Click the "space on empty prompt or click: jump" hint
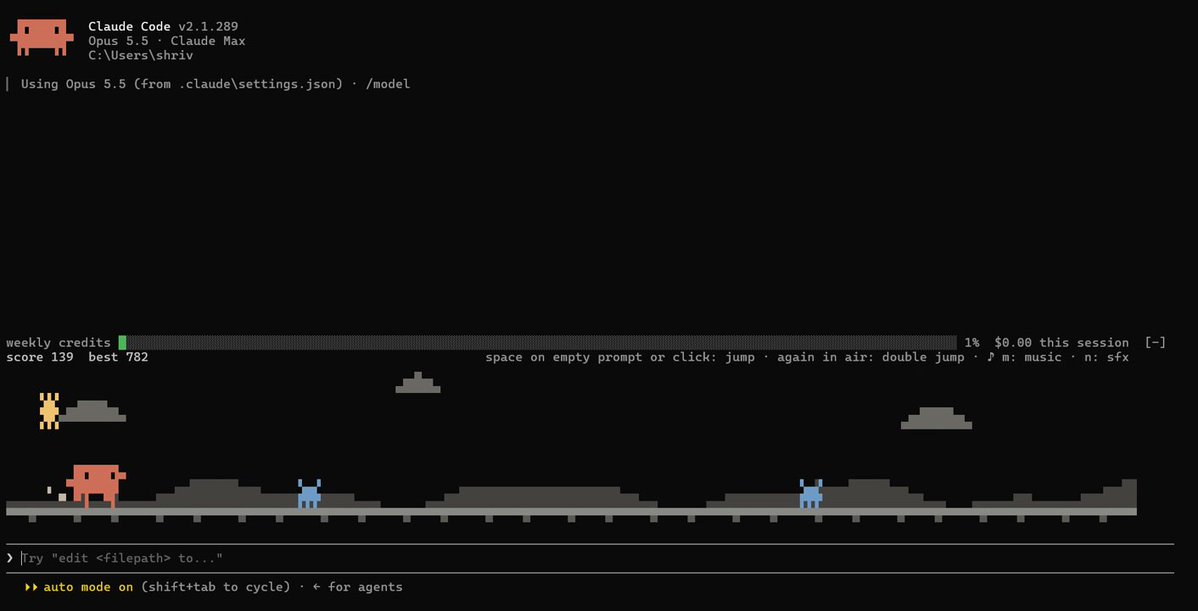The height and width of the screenshot is (611, 1198). pos(620,357)
